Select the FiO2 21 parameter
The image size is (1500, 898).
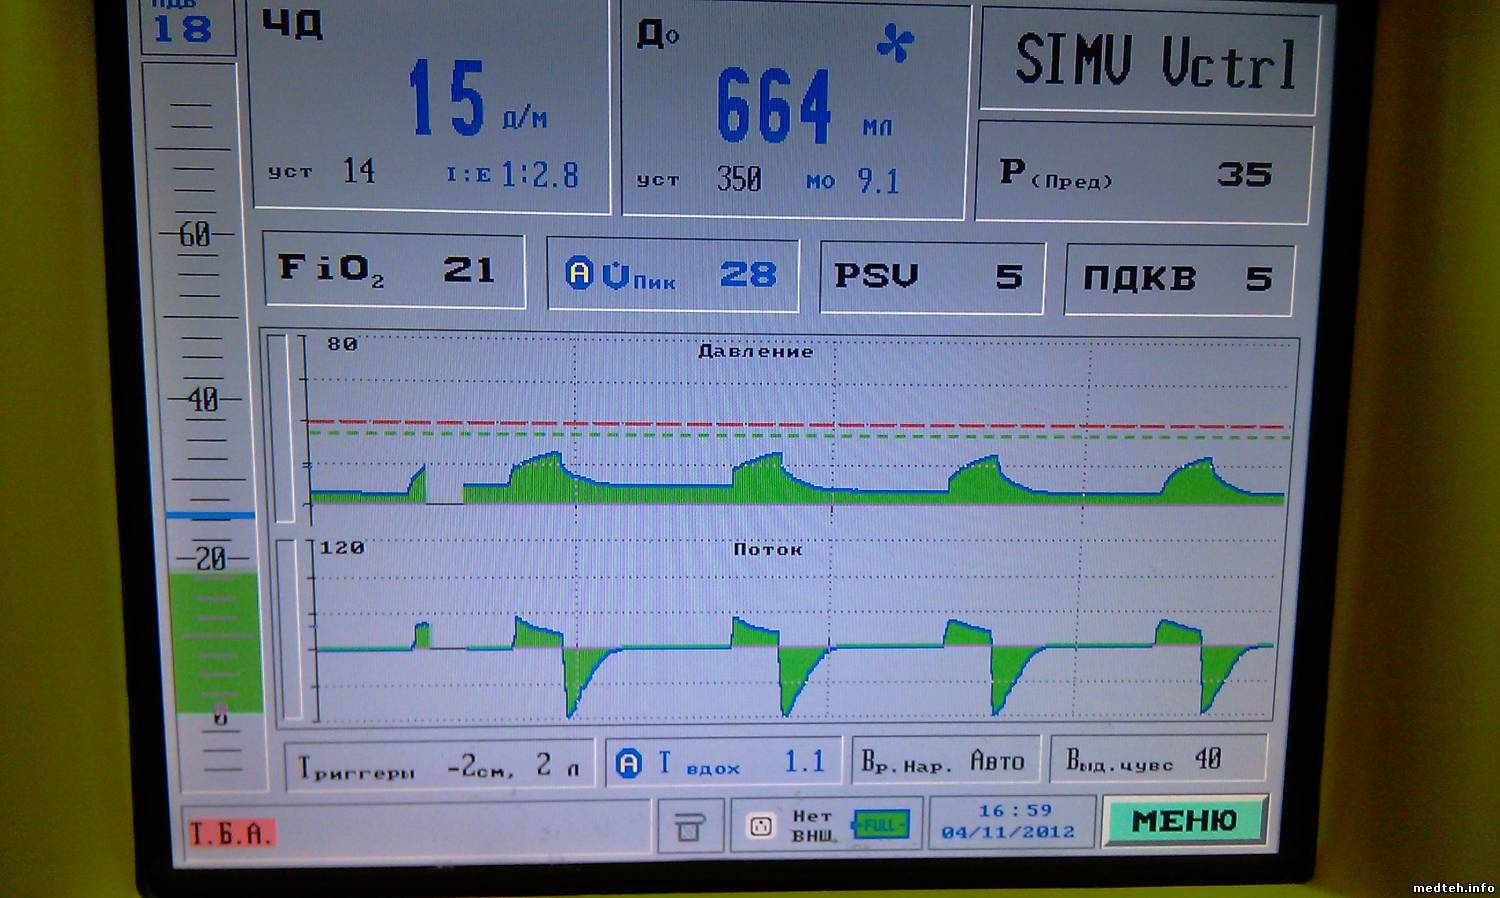tap(393, 270)
